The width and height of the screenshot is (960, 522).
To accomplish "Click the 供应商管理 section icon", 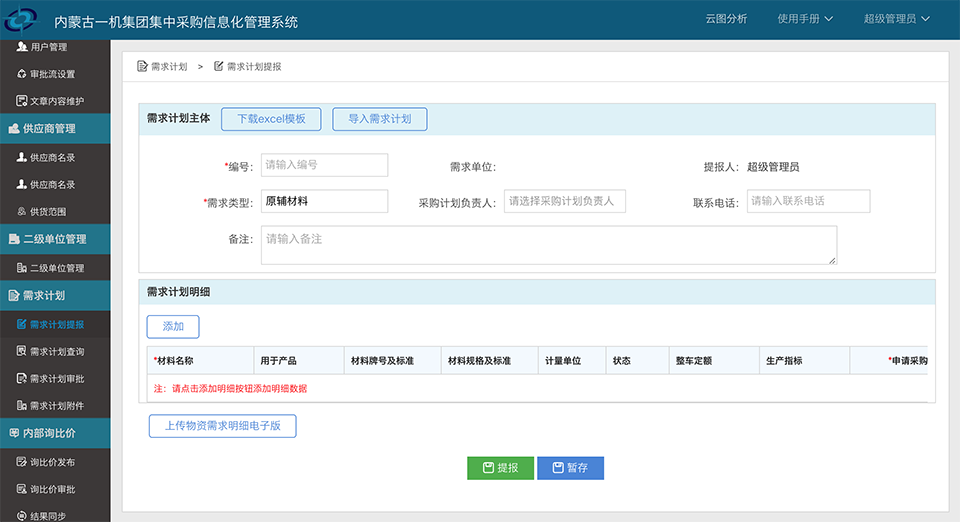I will click(x=13, y=129).
